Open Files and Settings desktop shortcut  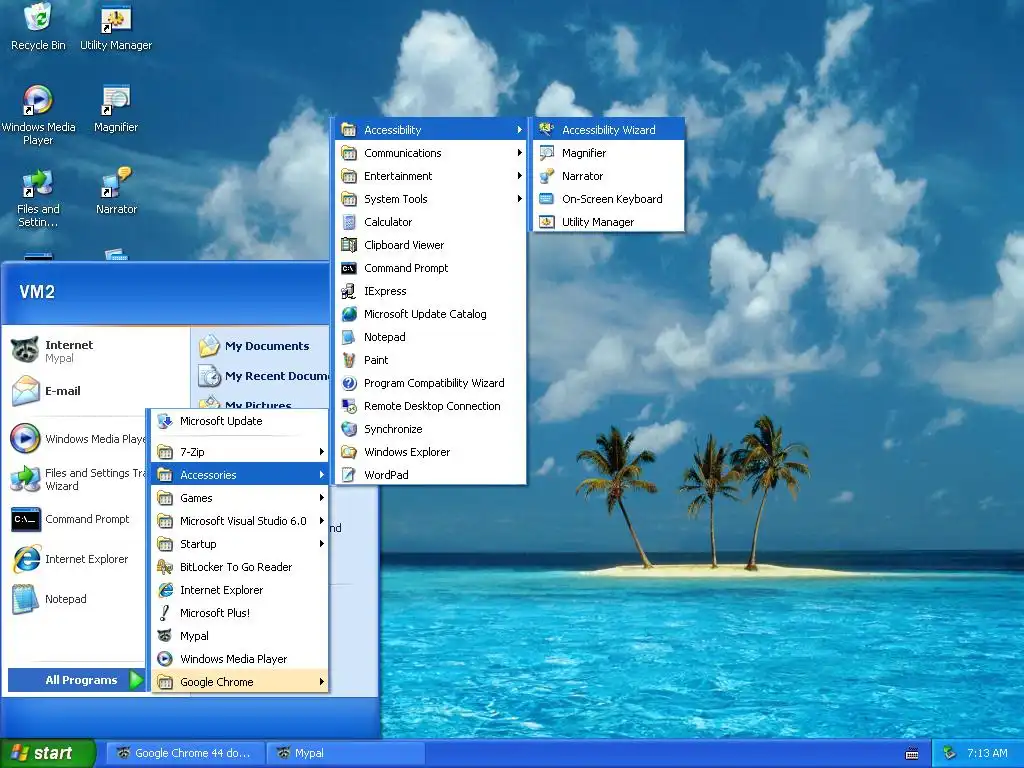click(x=38, y=197)
